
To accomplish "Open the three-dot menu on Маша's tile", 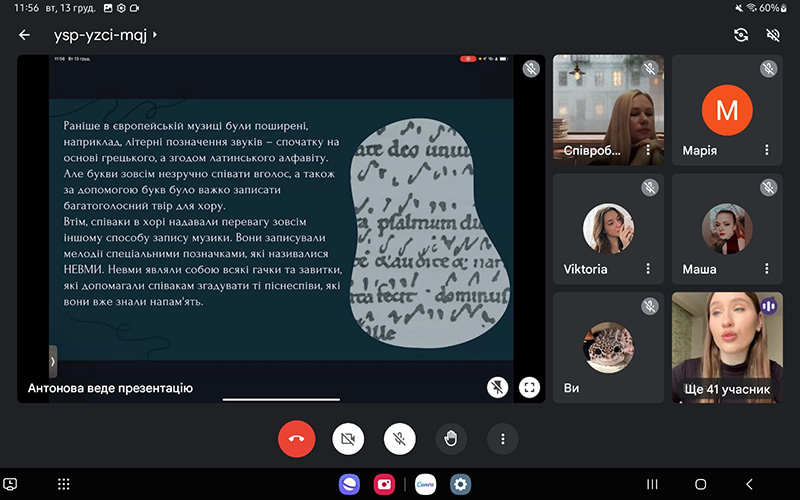I will 767,269.
